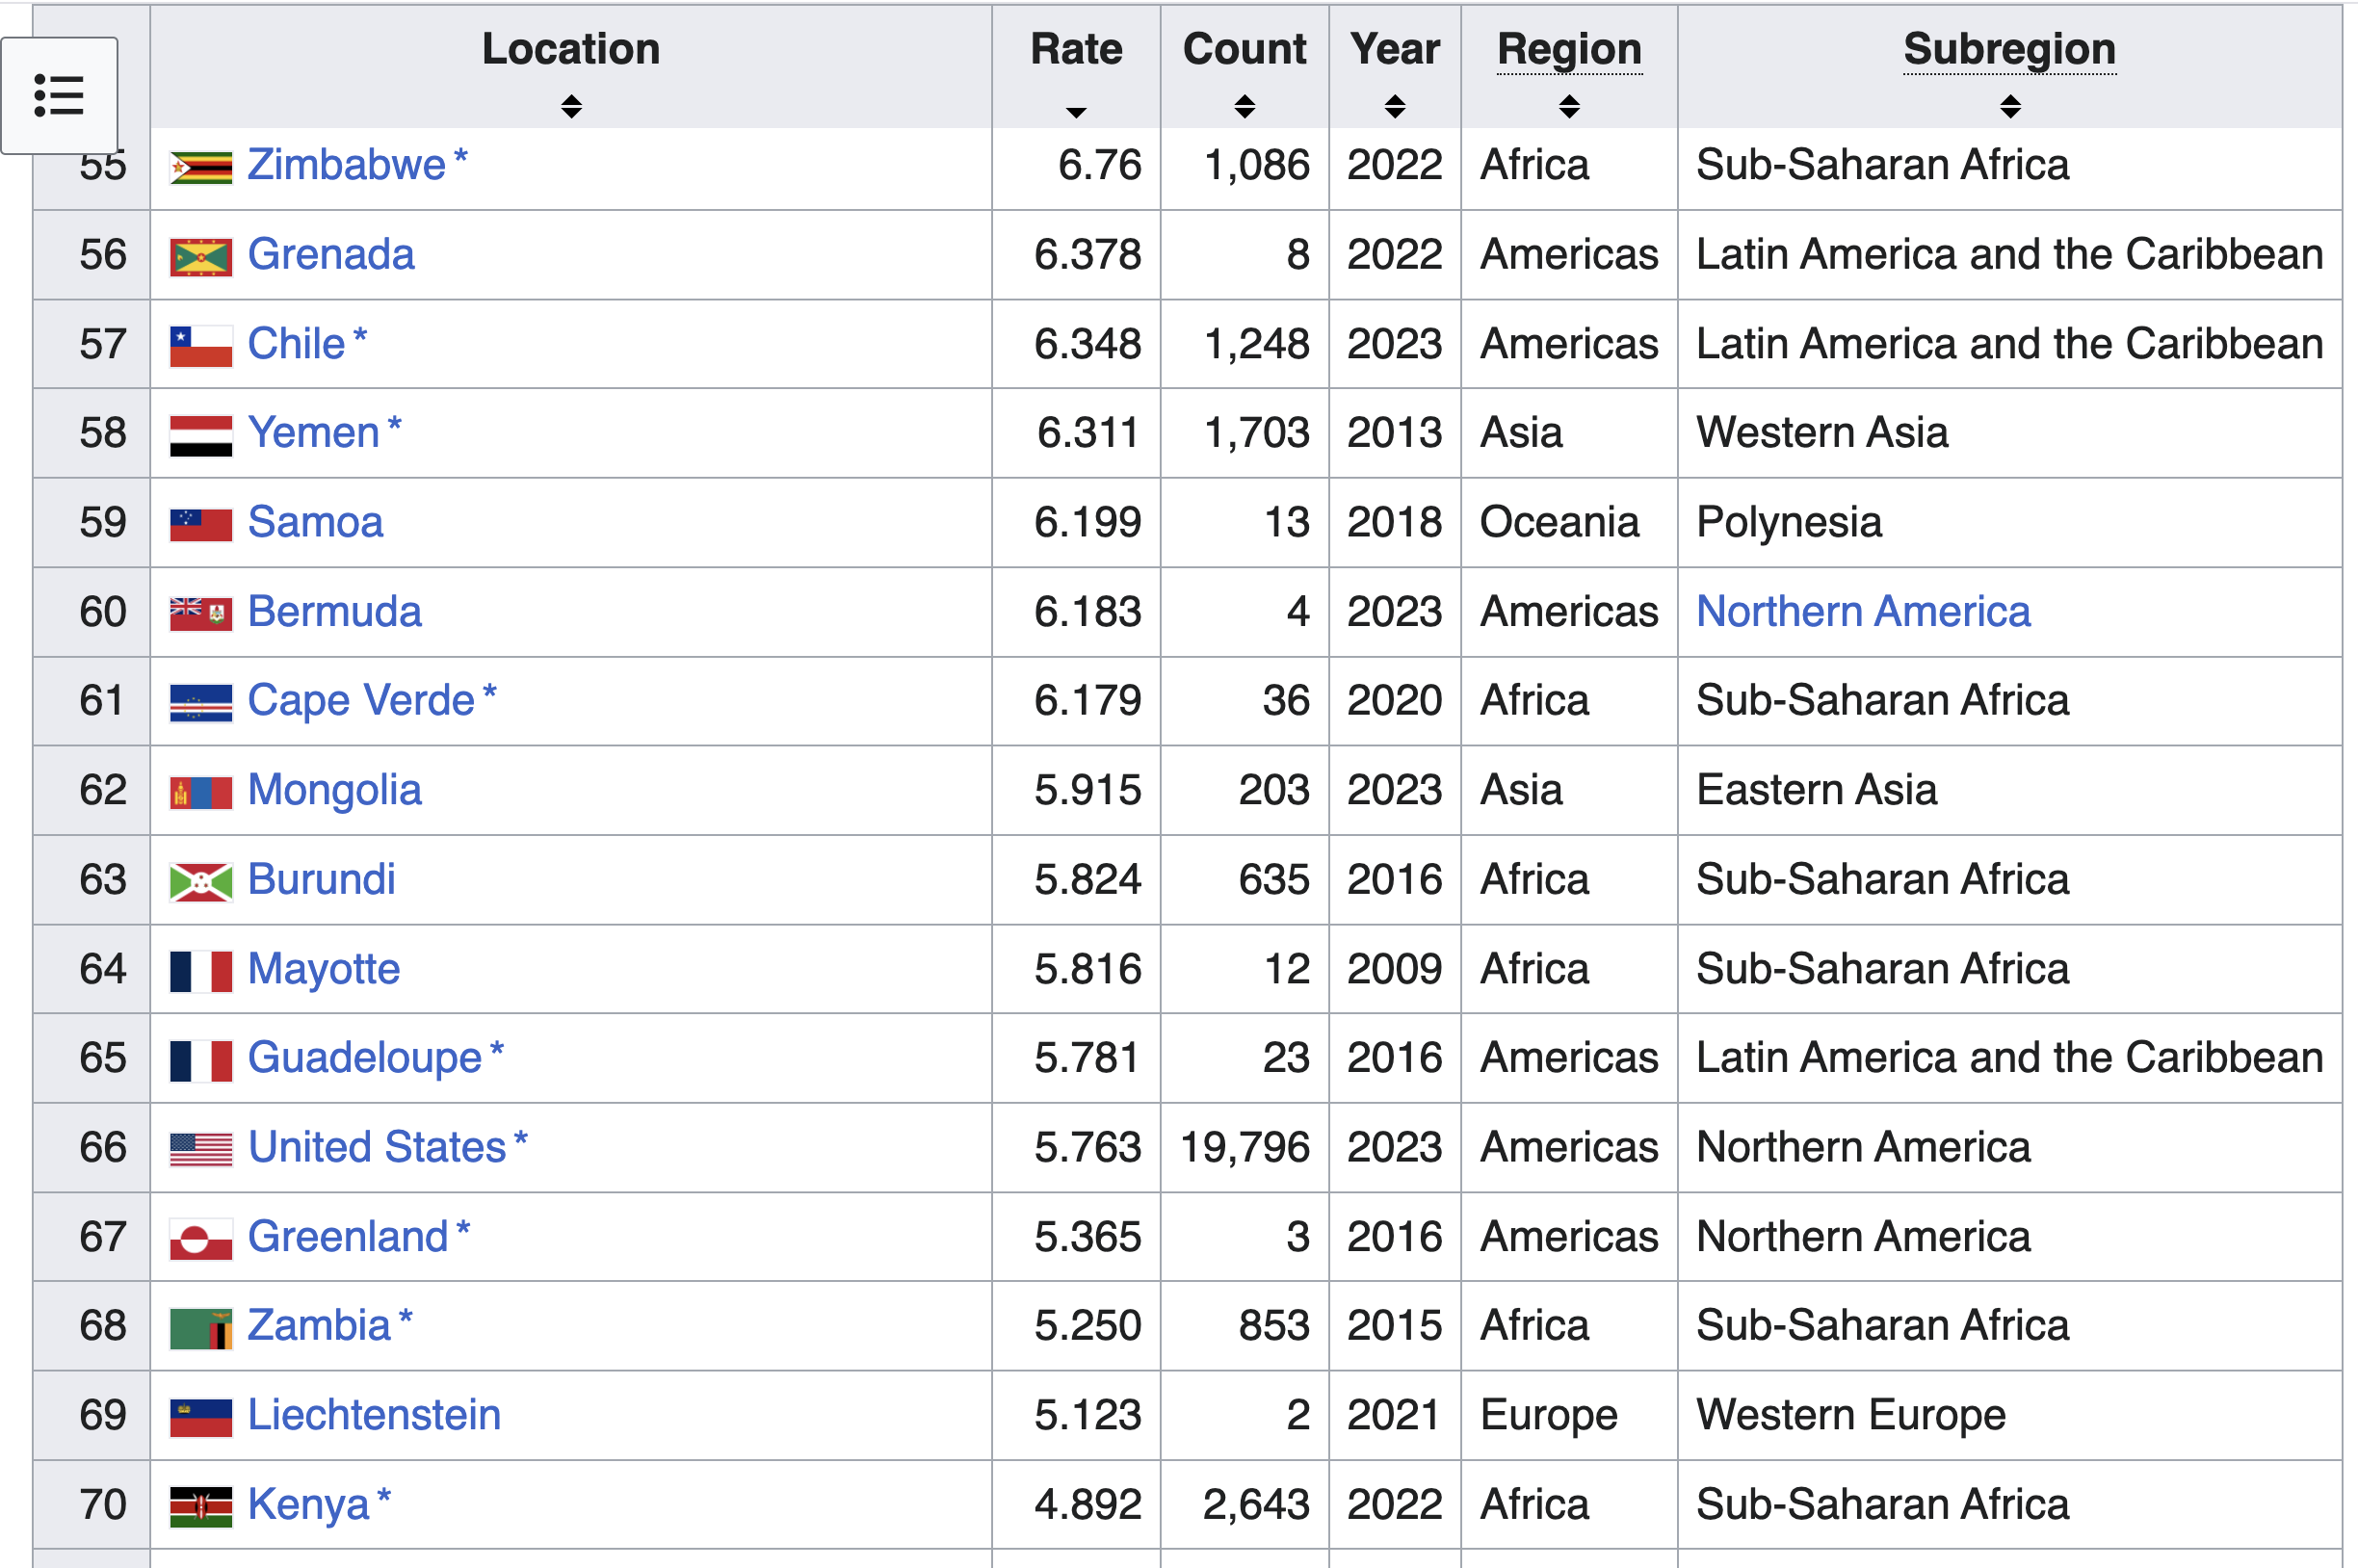
Task: Click the Greenland flag icon
Action: (201, 1239)
